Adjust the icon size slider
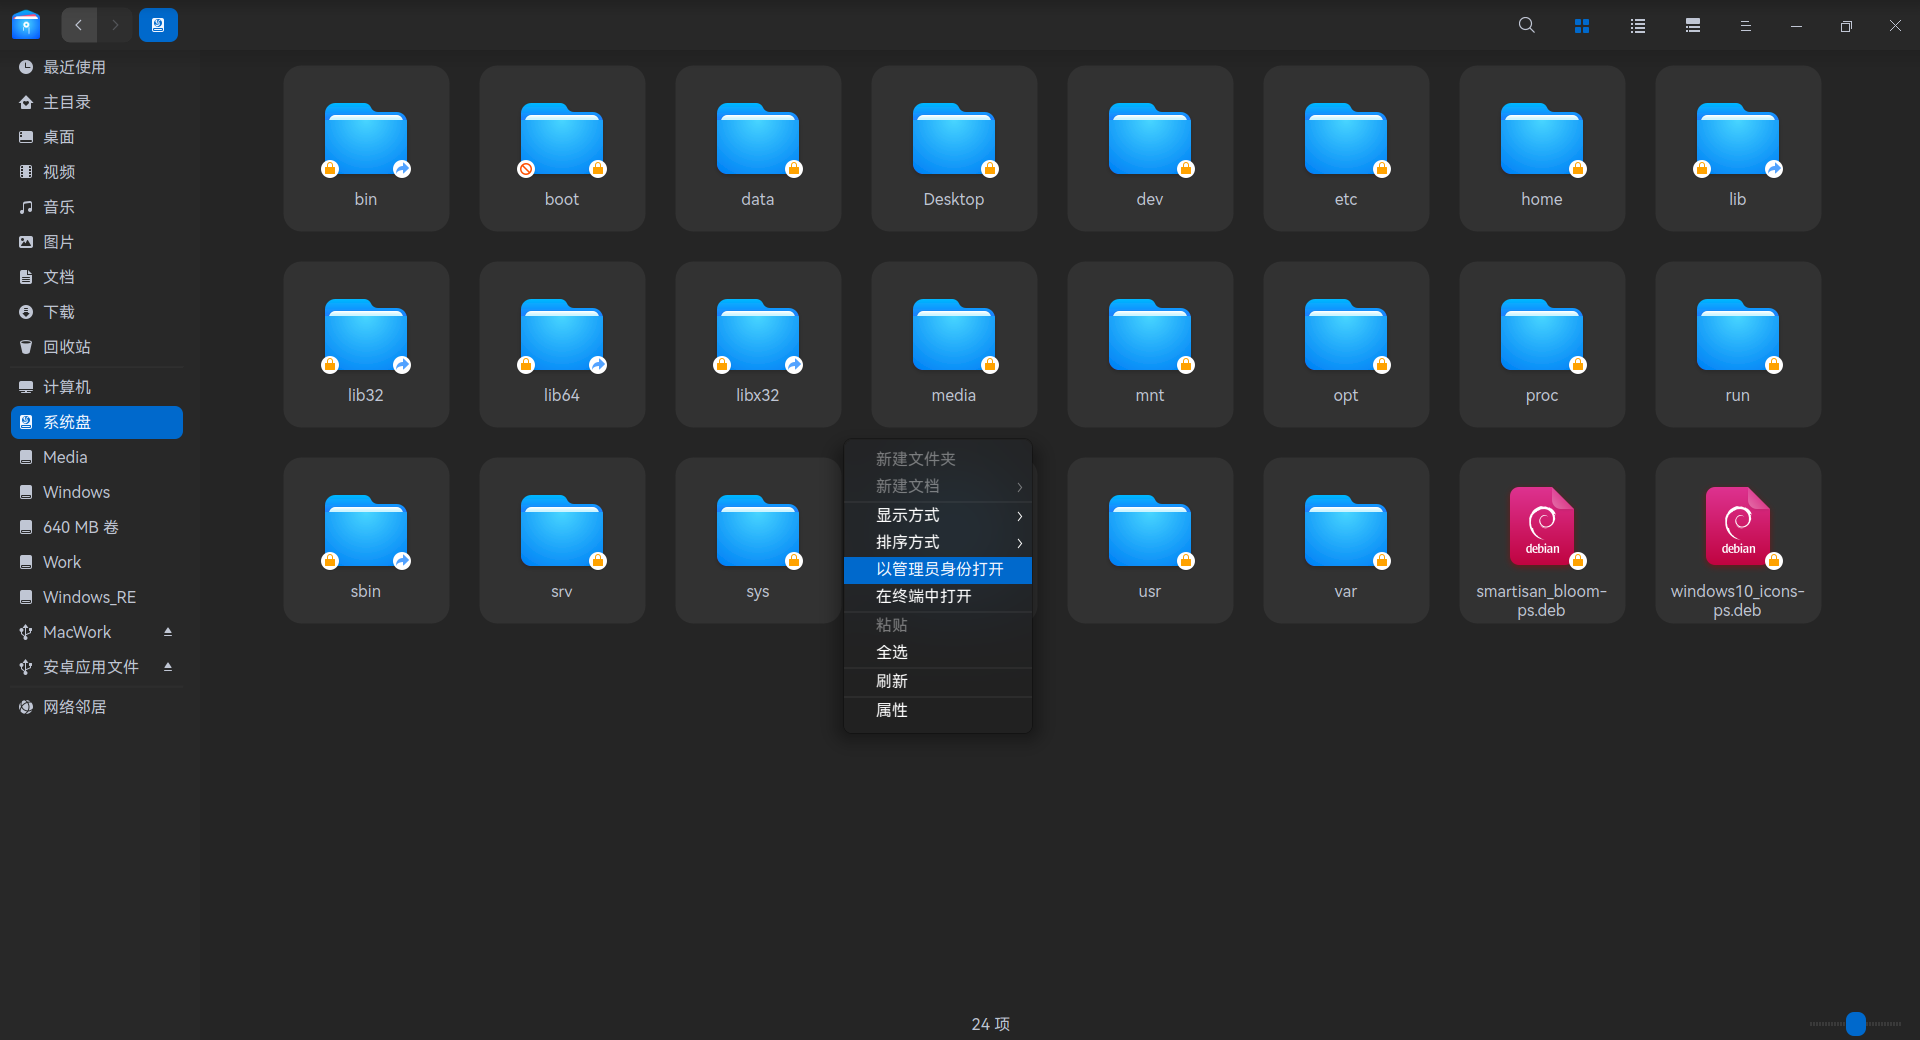This screenshot has width=1920, height=1040. 1855,1023
